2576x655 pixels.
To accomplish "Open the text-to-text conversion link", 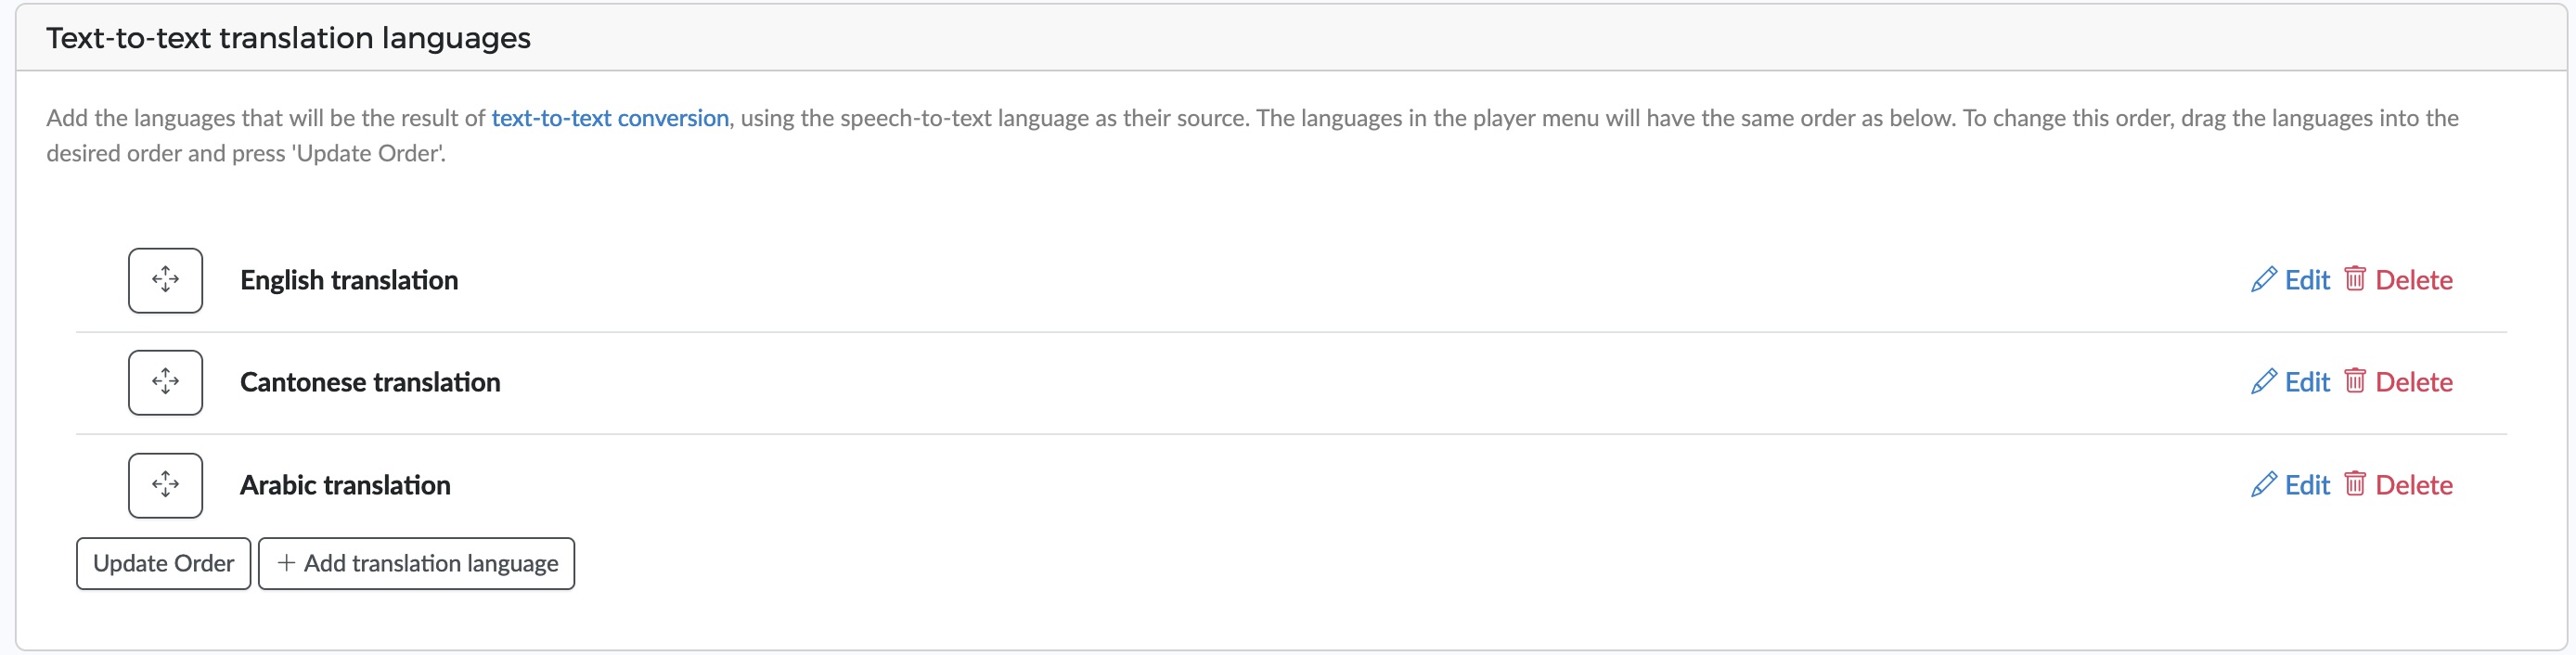I will point(610,118).
